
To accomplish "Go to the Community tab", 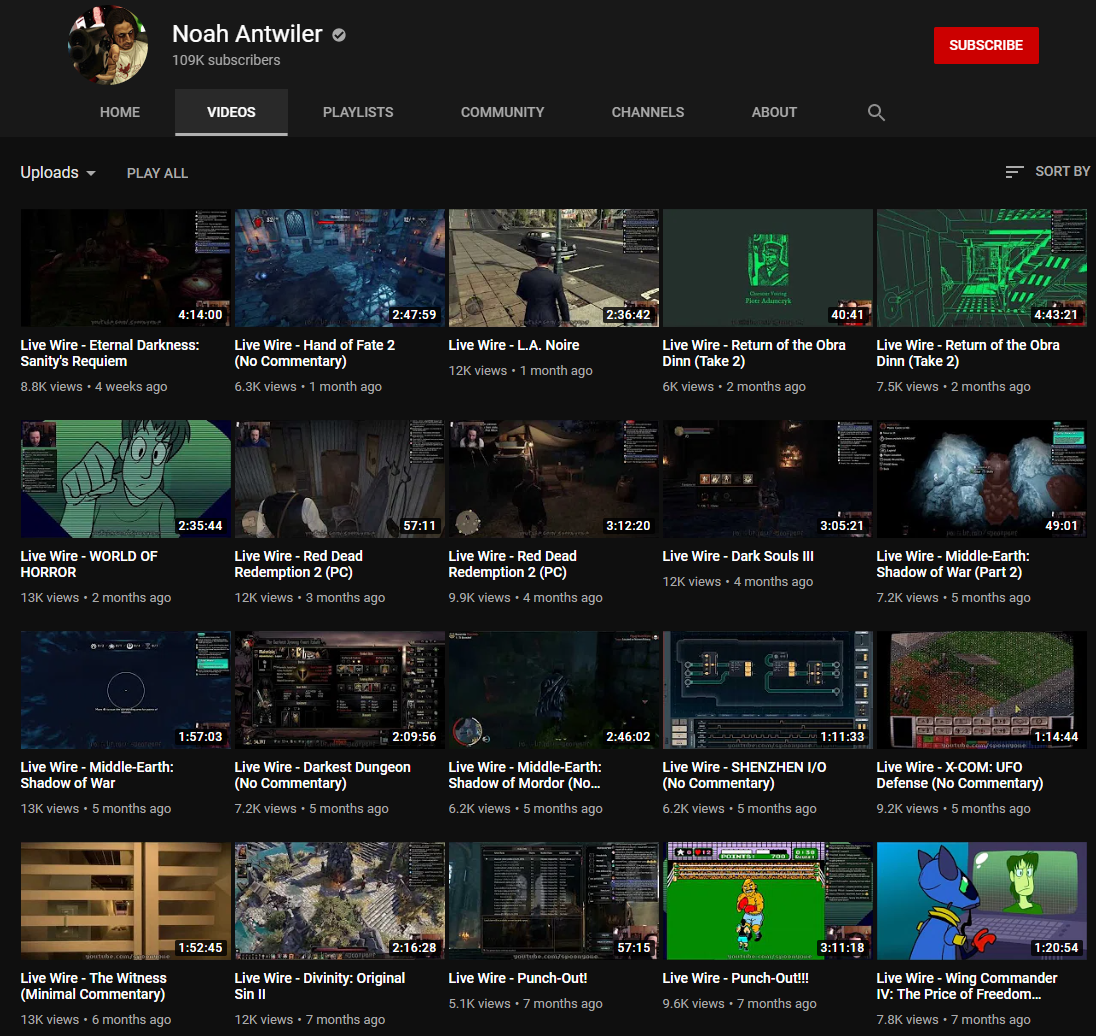I will pyautogui.click(x=503, y=113).
